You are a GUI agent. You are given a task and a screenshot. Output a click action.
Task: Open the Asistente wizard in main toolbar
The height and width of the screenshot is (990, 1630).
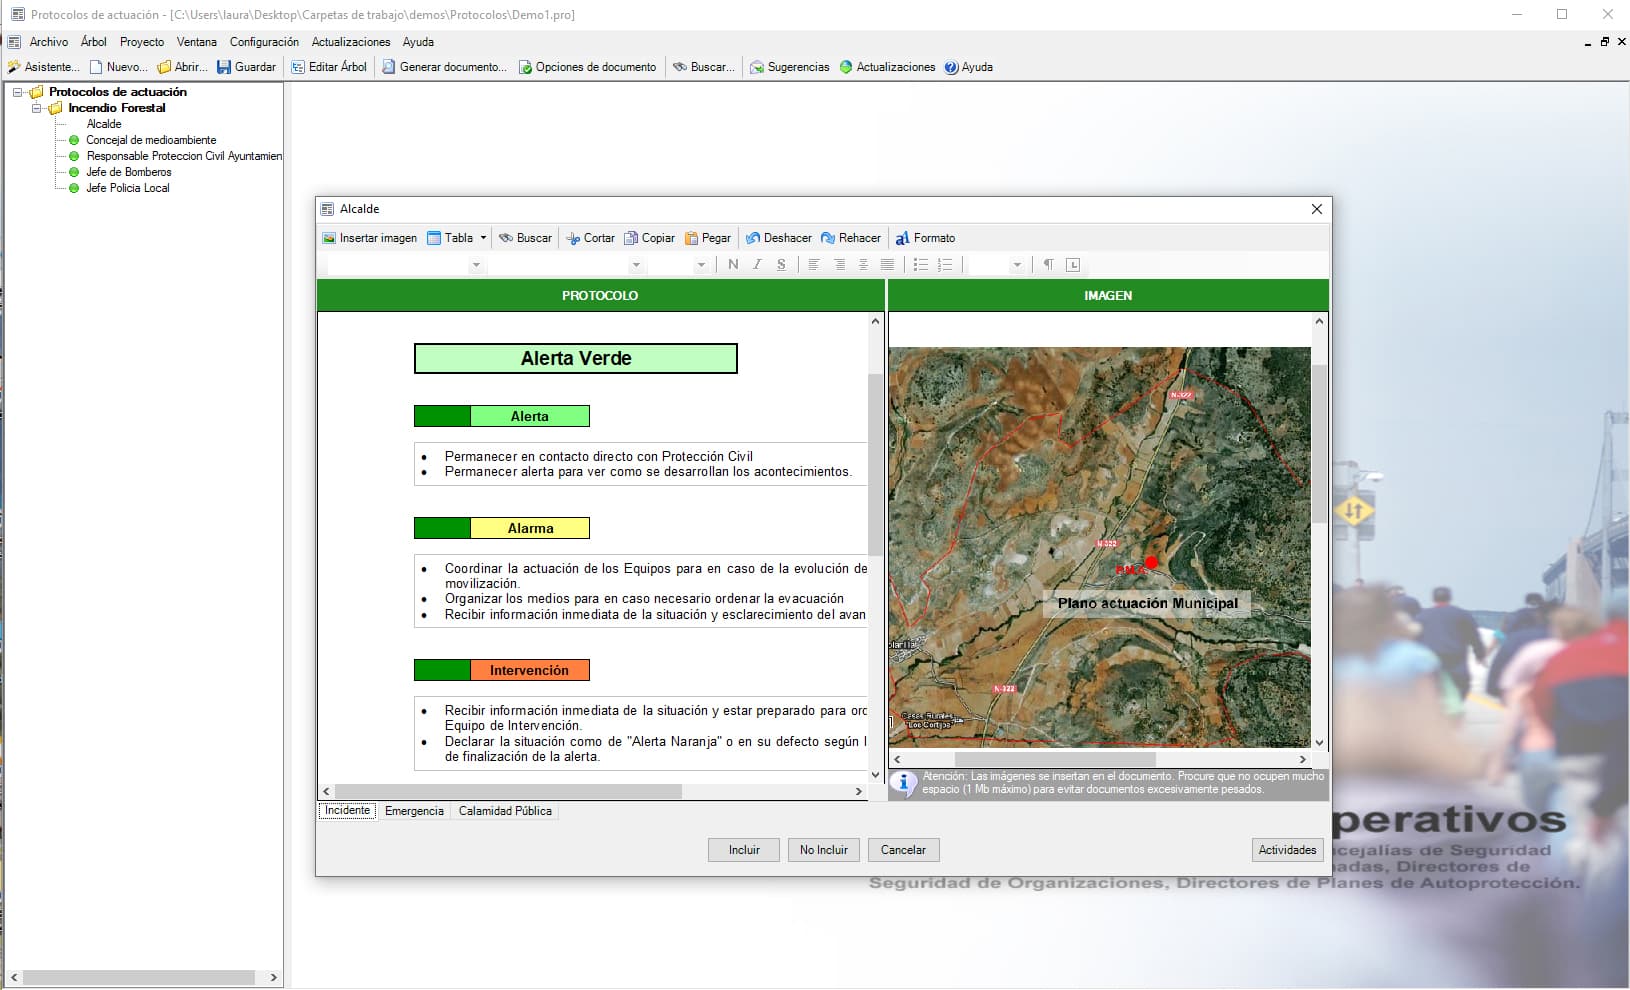coord(43,67)
